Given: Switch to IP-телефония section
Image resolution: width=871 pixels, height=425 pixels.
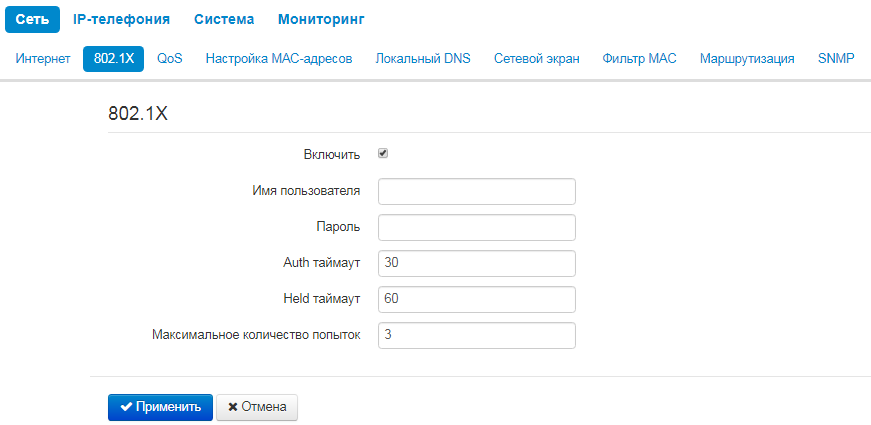Looking at the screenshot, I should pyautogui.click(x=121, y=19).
